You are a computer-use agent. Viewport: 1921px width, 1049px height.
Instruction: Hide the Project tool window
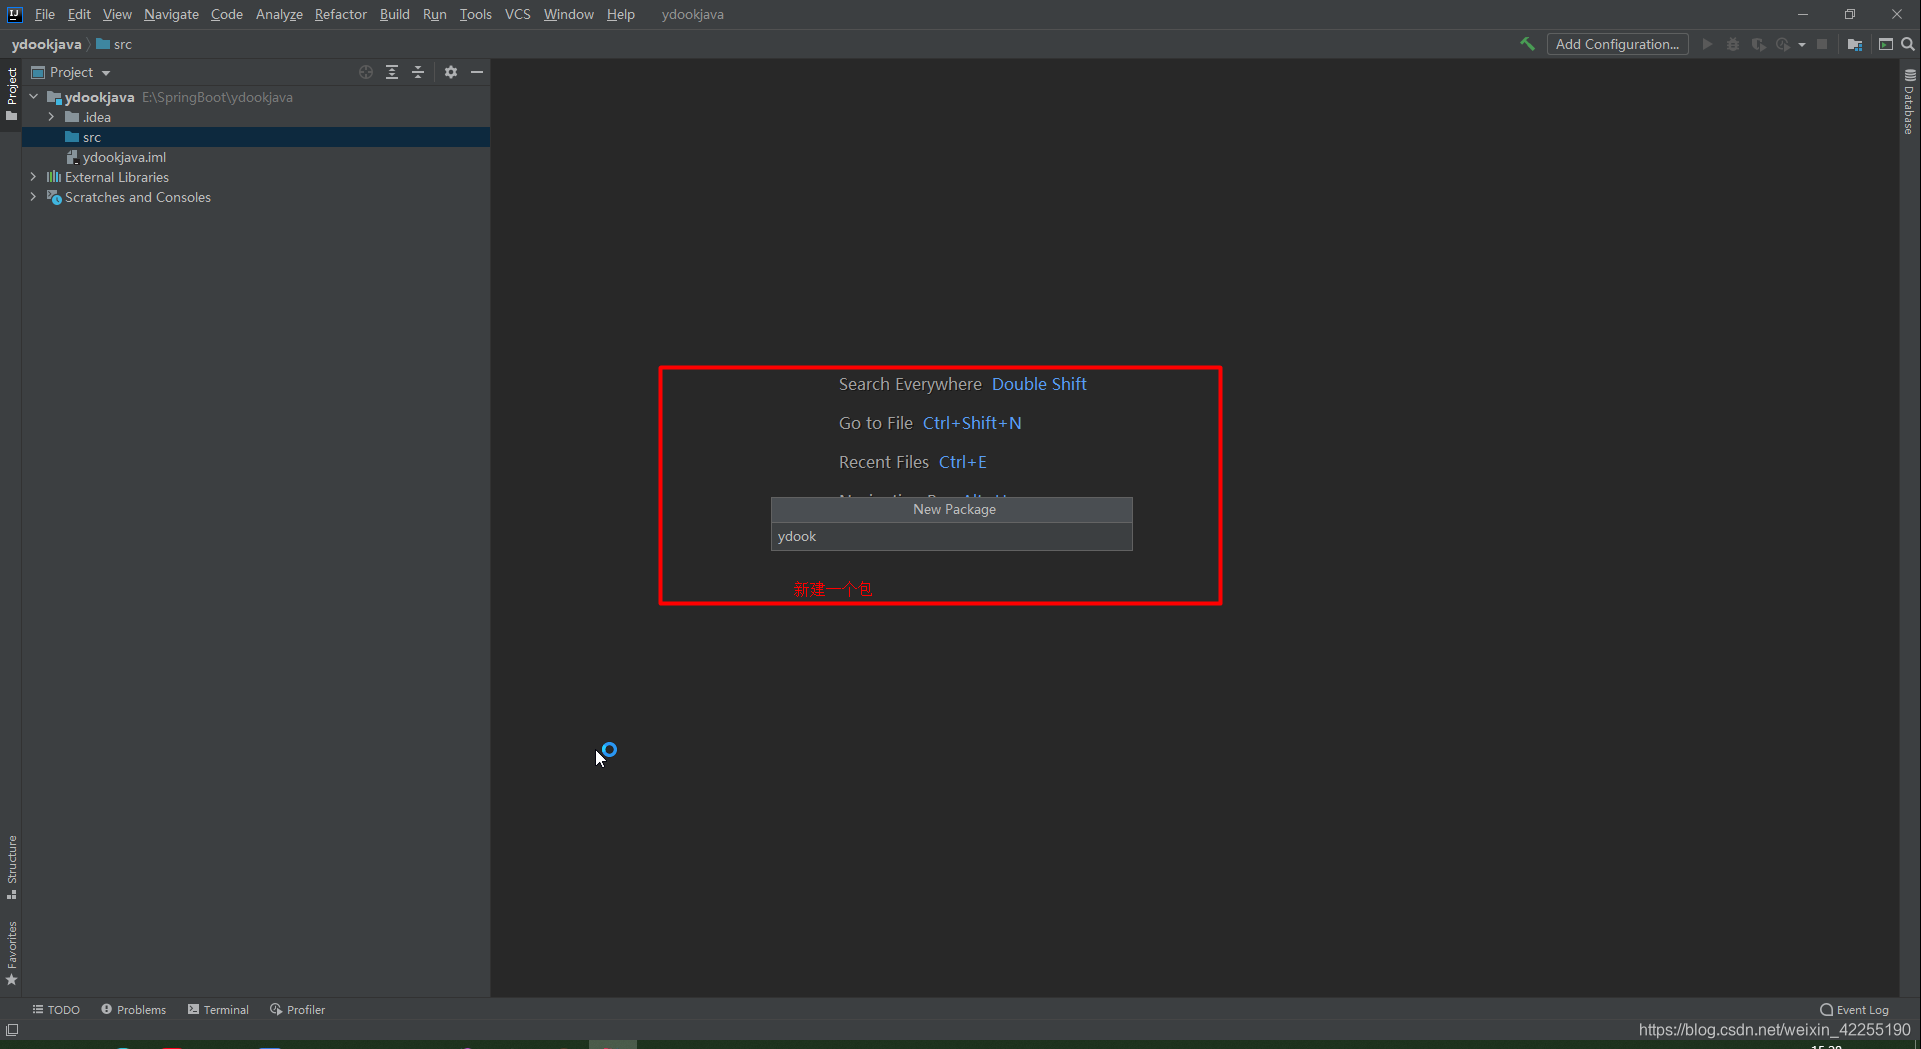(477, 72)
